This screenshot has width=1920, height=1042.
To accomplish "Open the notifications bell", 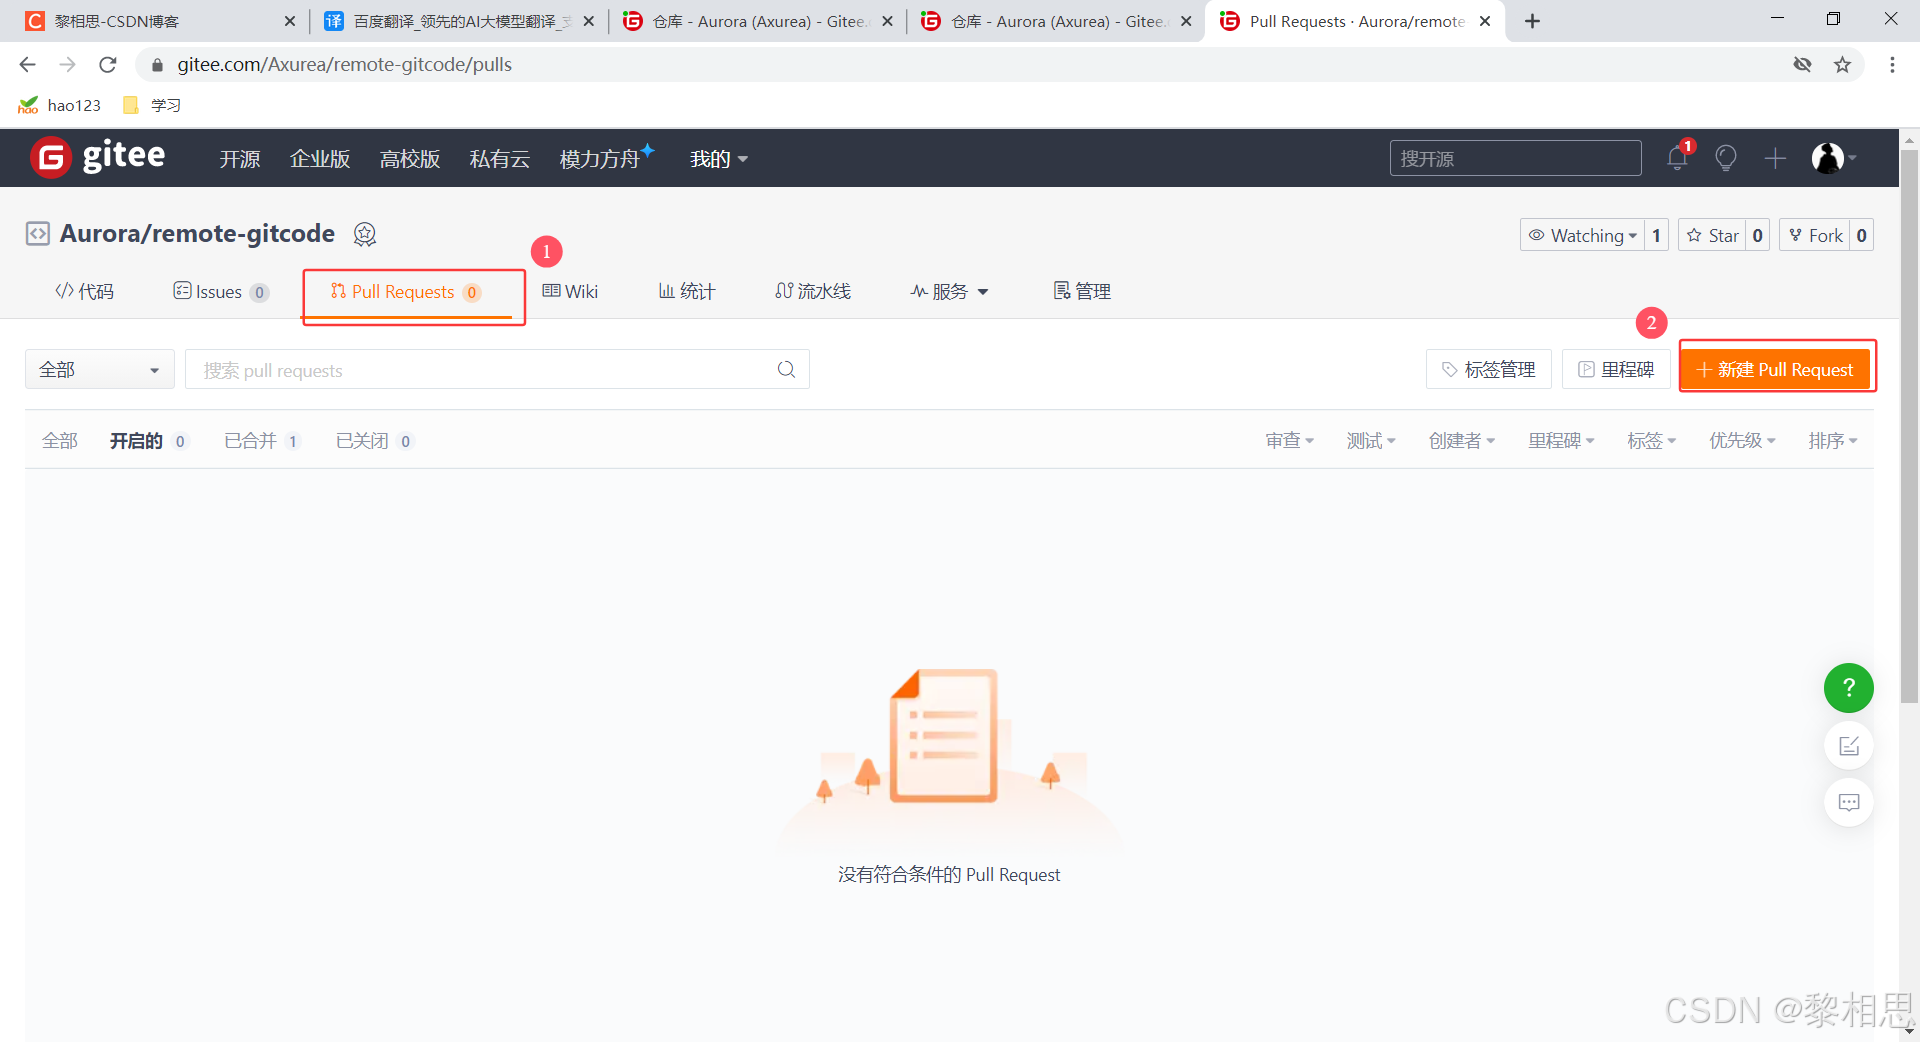I will [1678, 158].
